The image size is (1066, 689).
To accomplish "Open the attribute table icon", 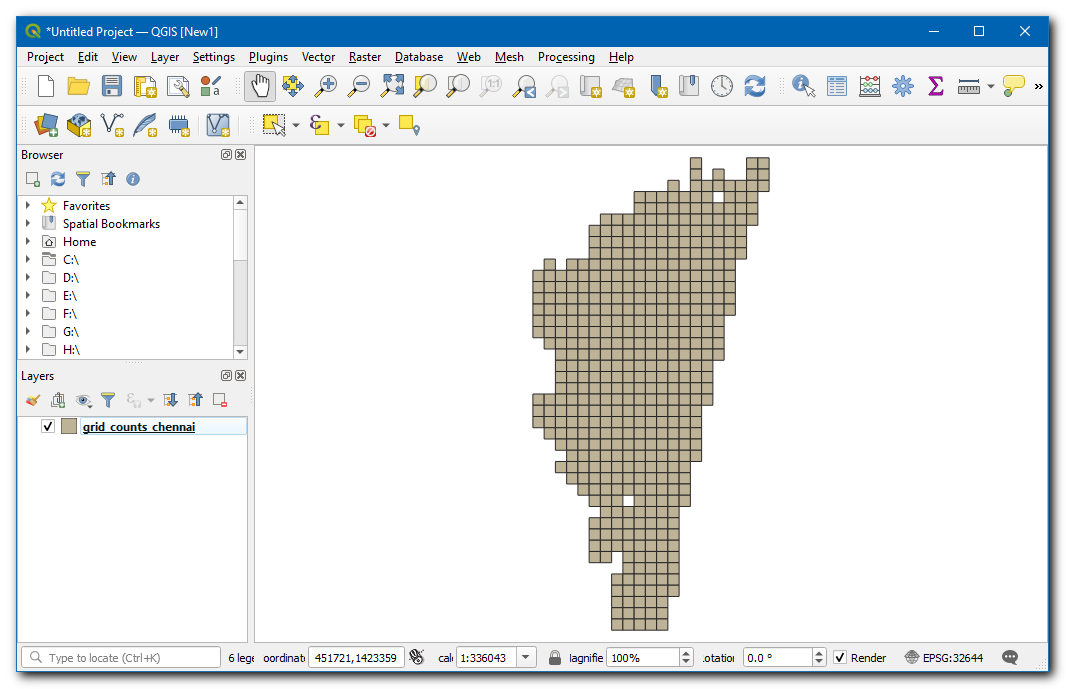I will click(x=837, y=86).
